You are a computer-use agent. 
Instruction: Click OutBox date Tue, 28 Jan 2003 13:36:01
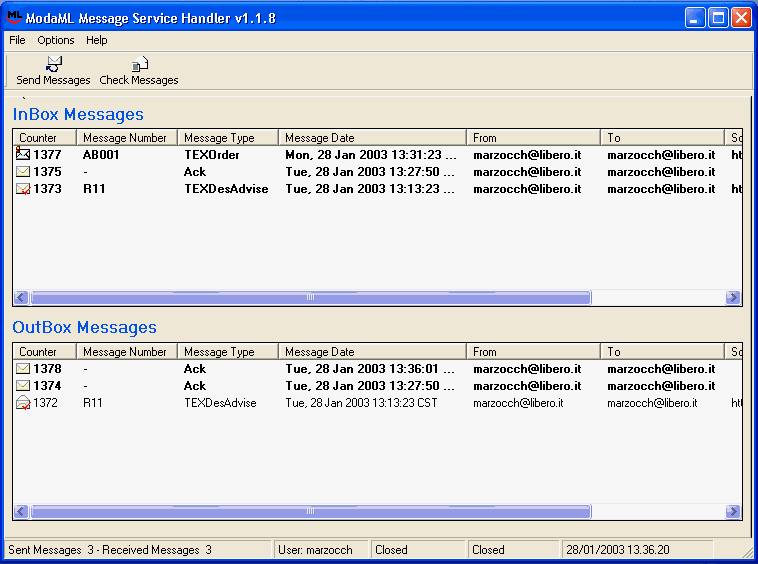[370, 369]
